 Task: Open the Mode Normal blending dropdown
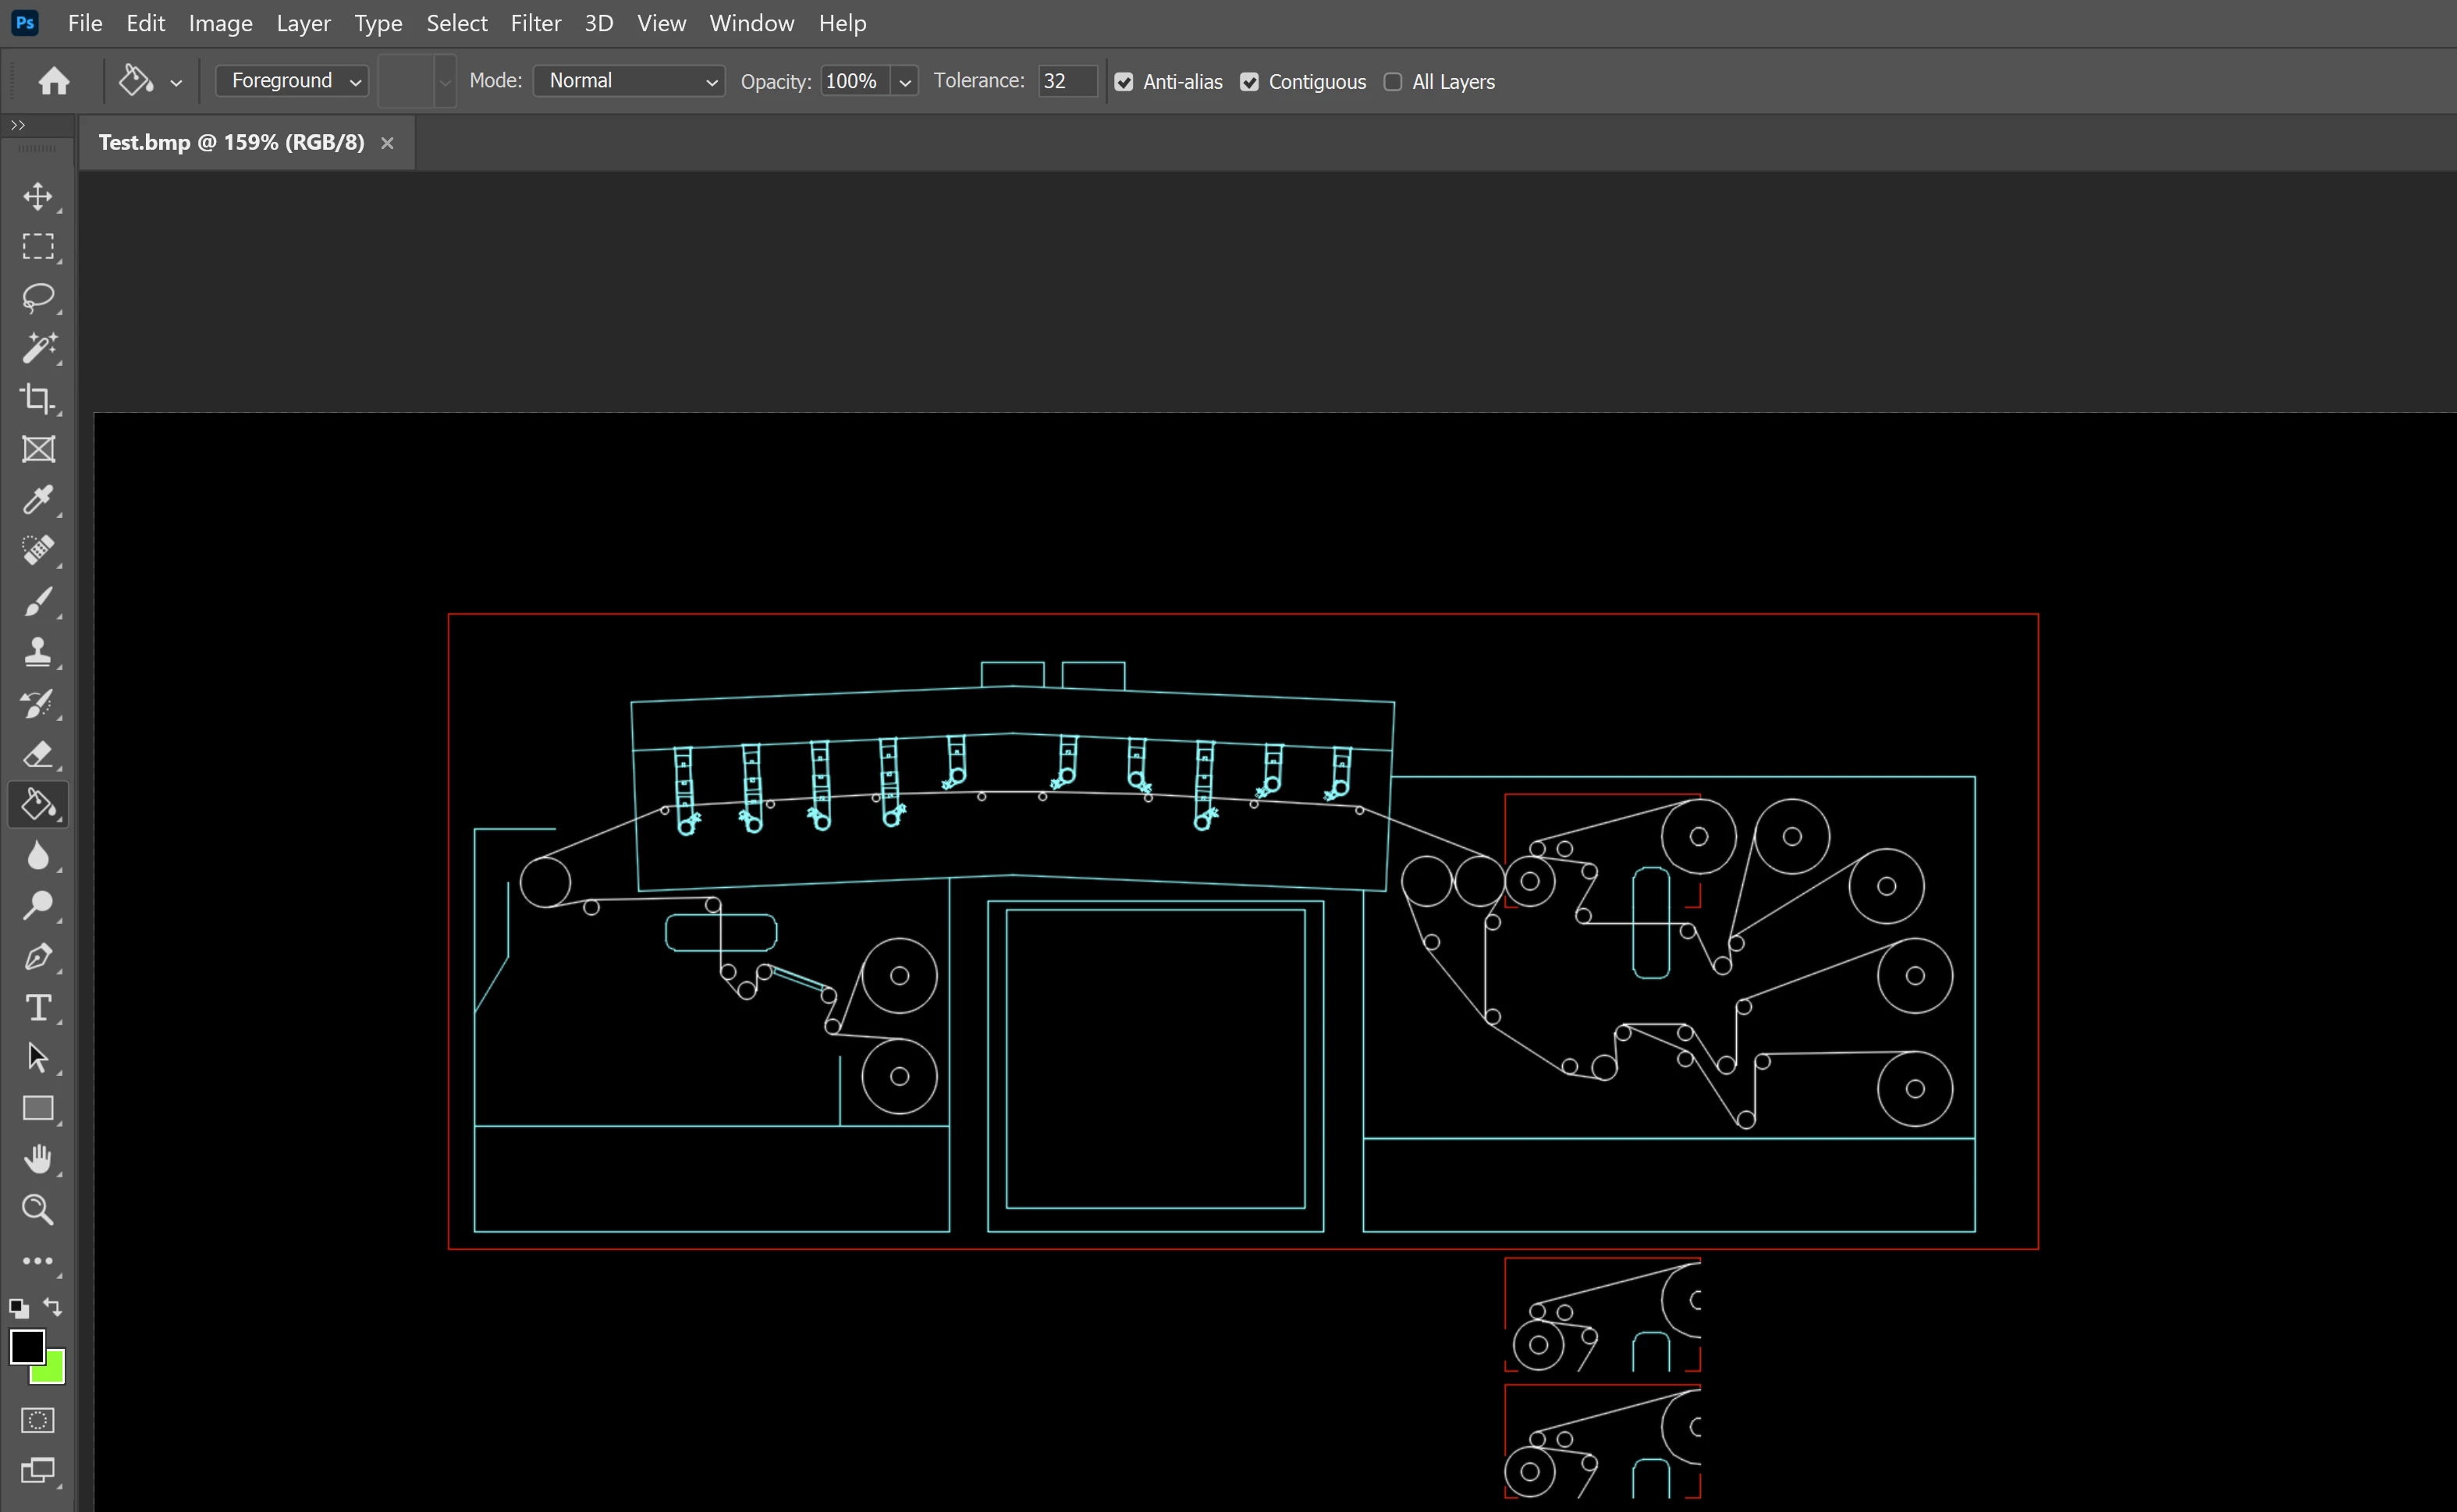click(629, 81)
